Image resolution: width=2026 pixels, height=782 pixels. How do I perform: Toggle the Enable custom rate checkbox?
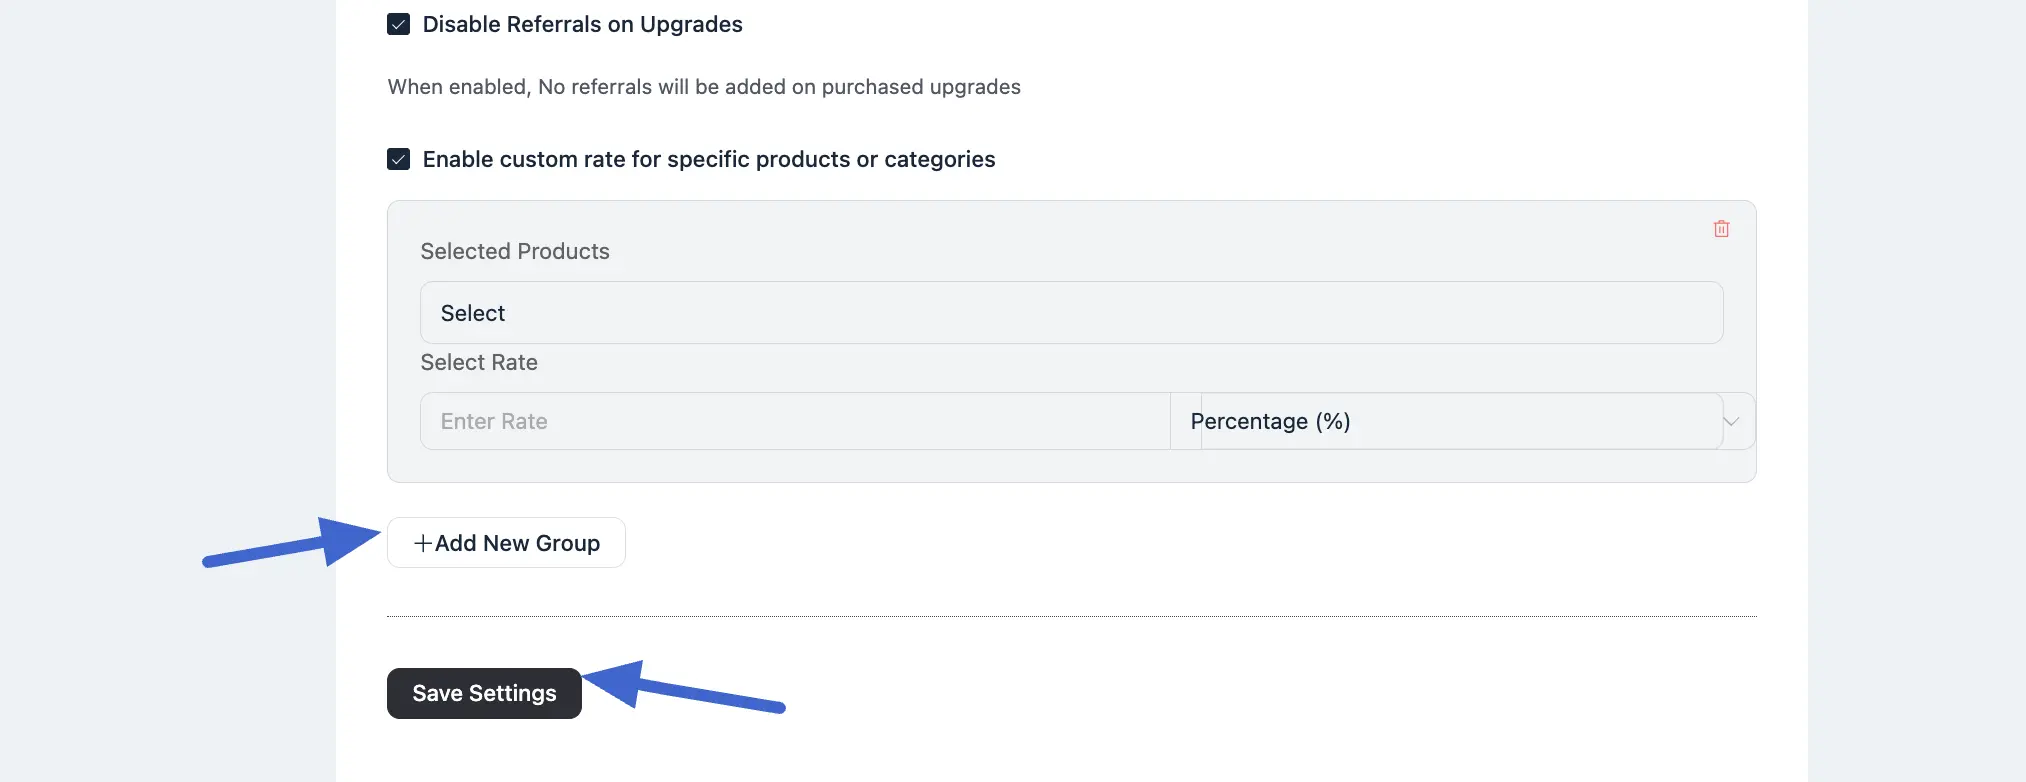(398, 159)
